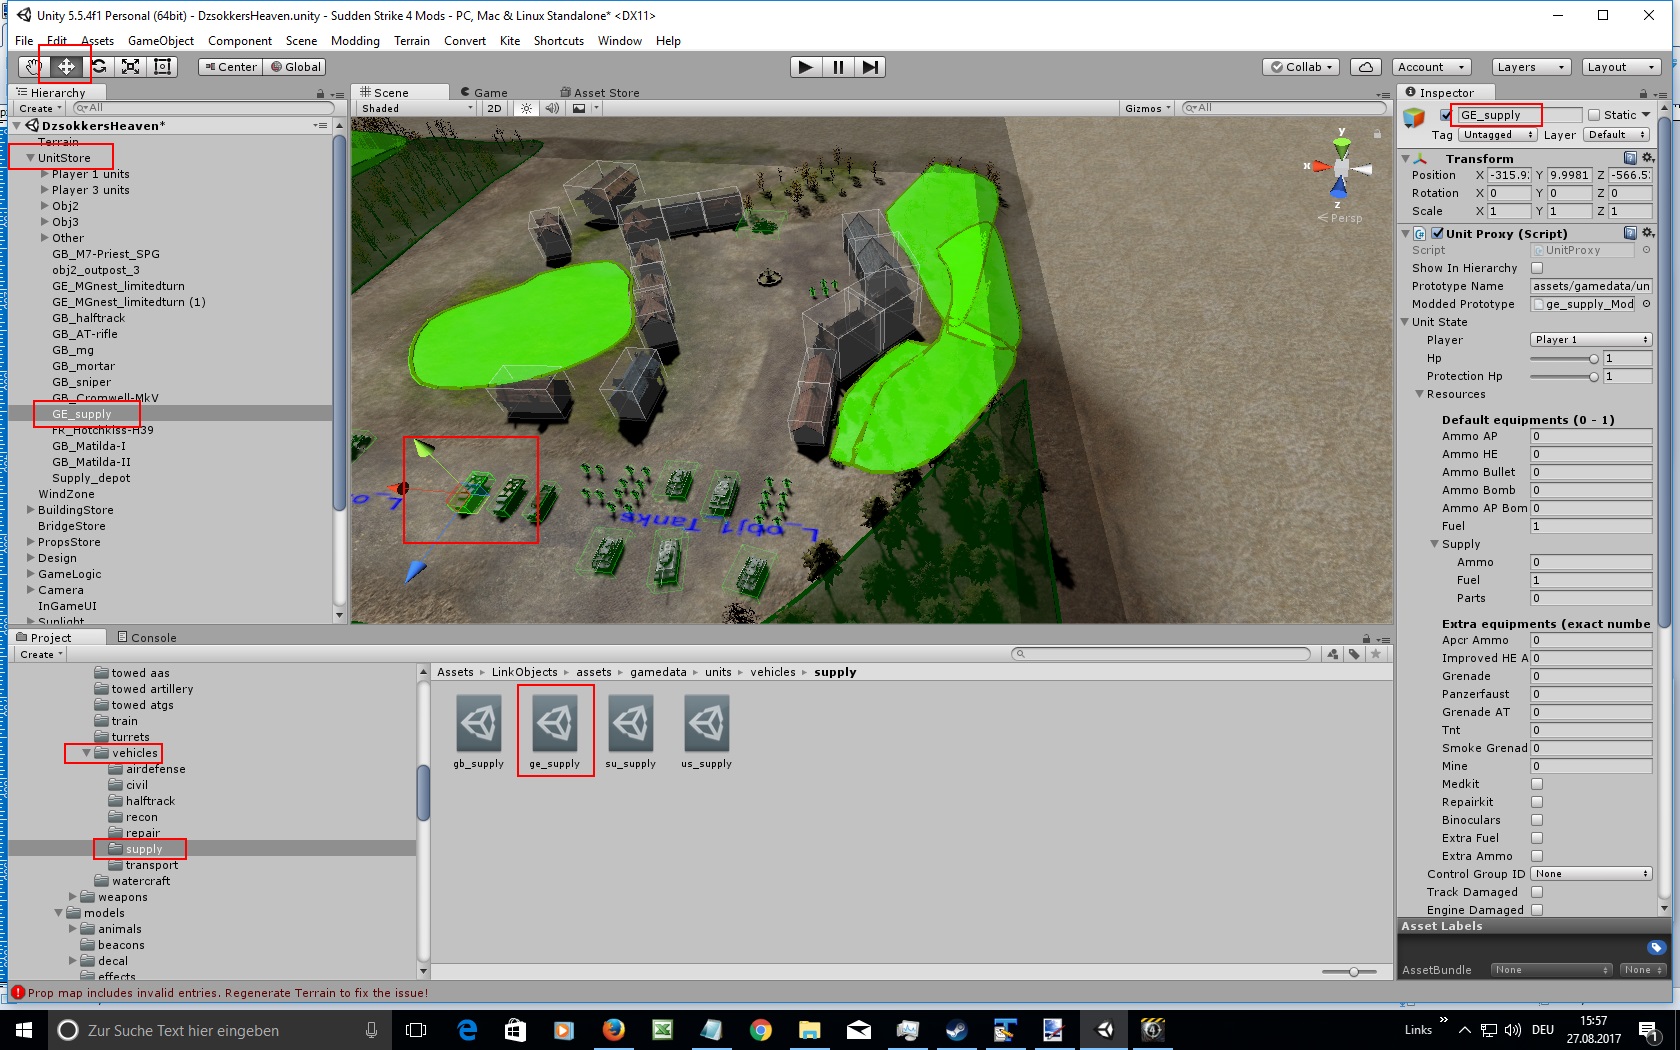The image size is (1680, 1050).
Task: Open Steam from the taskbar
Action: (956, 1029)
